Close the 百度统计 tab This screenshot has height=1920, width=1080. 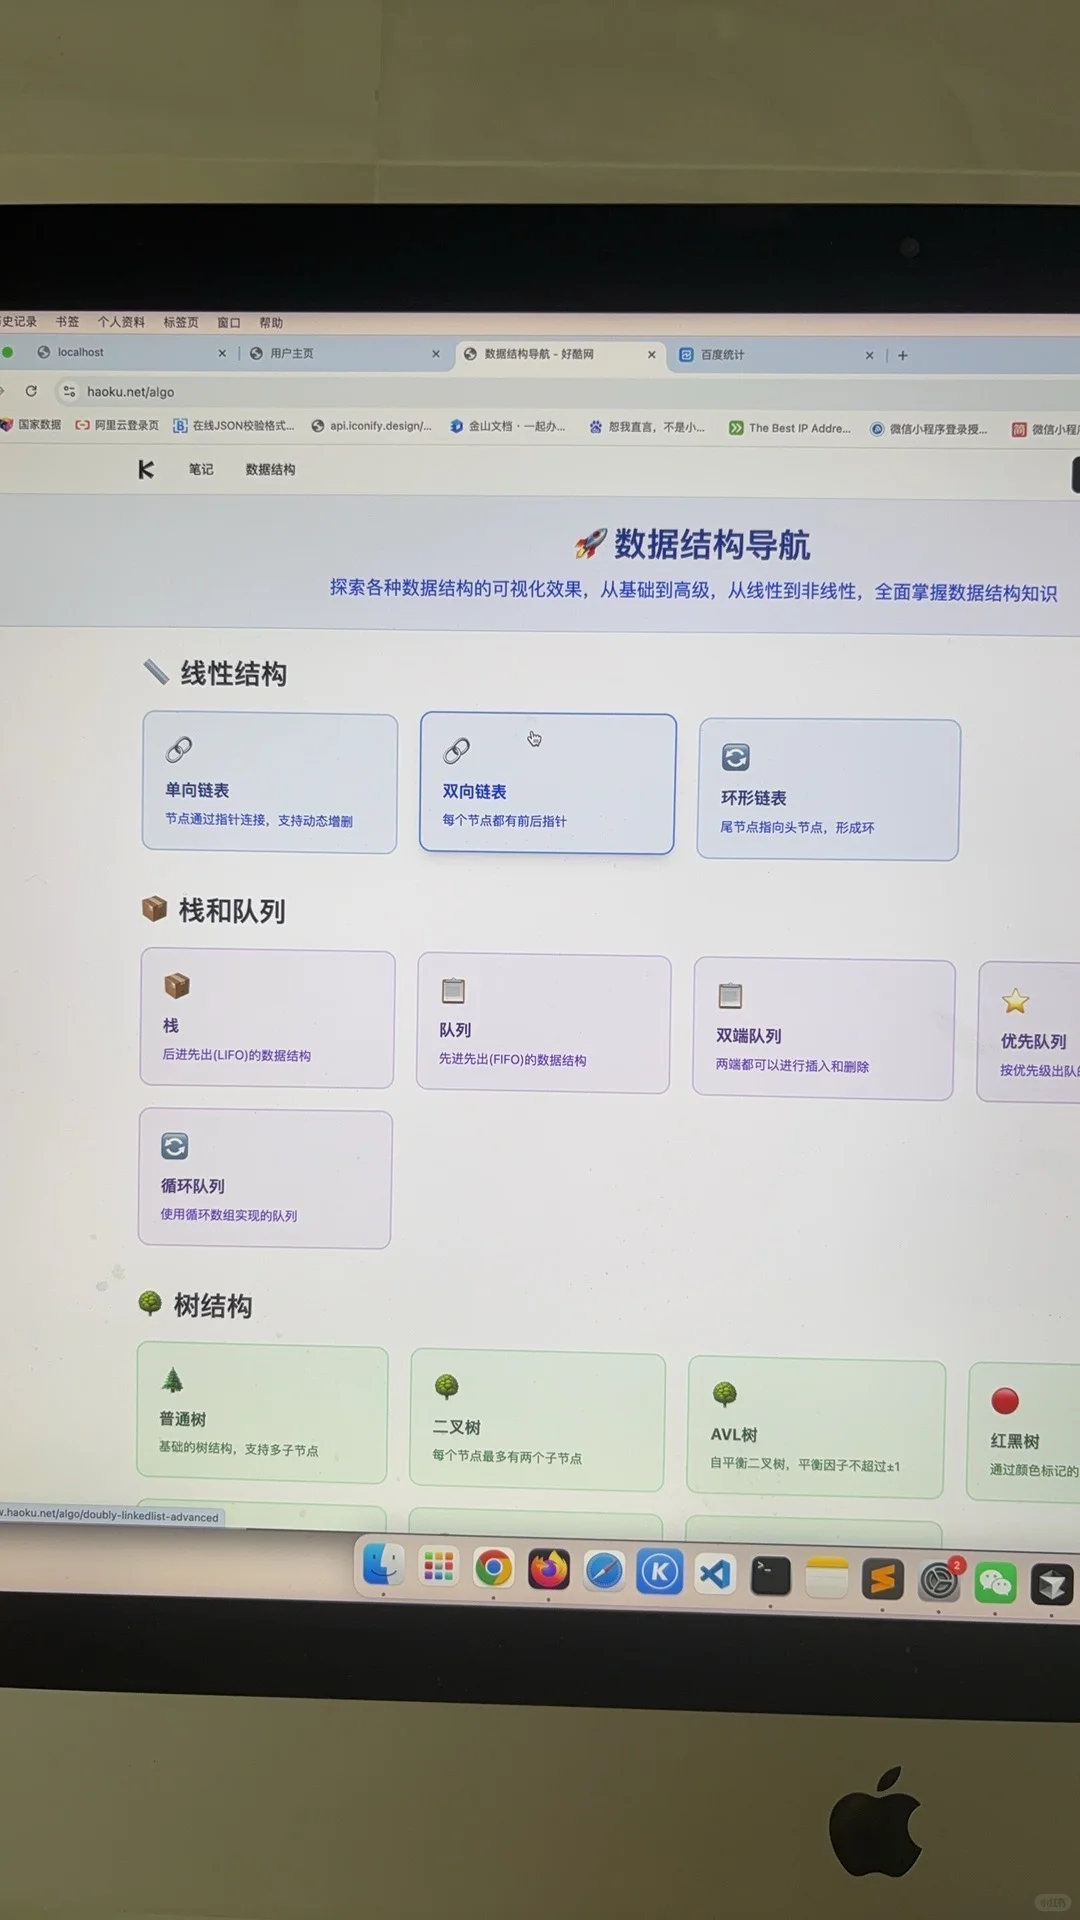click(x=869, y=355)
